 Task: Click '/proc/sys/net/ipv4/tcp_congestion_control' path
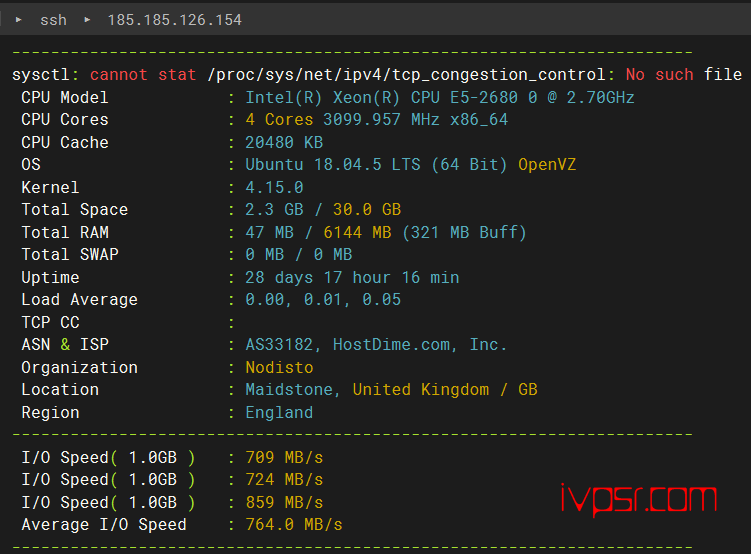[x=406, y=75]
